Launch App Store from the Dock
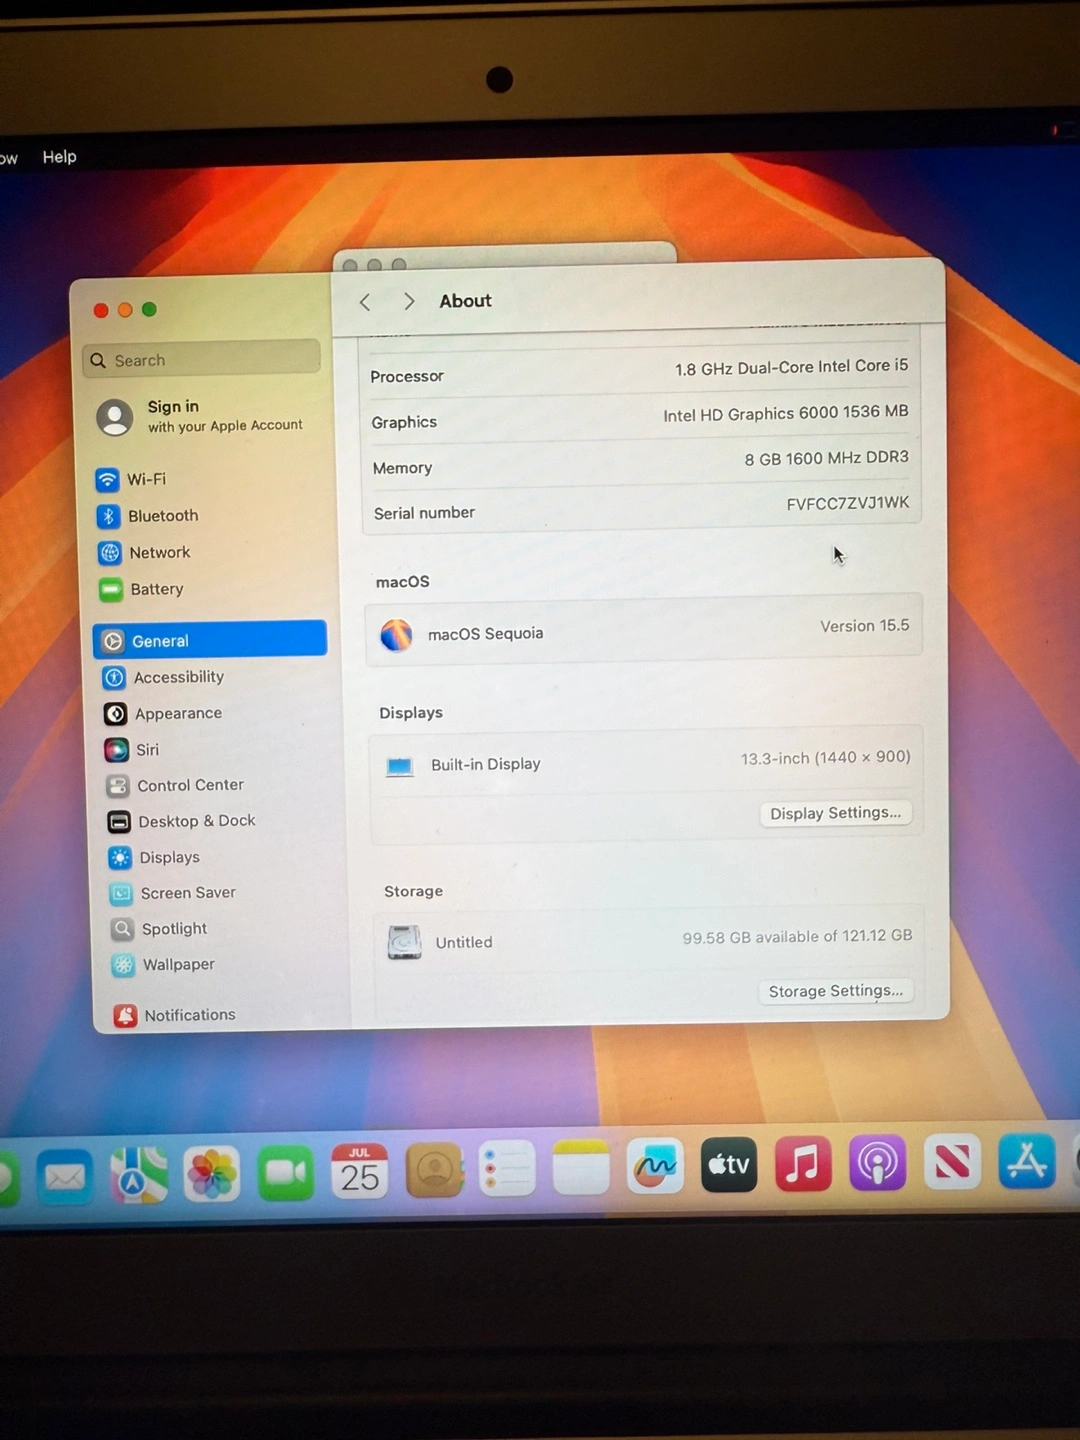 pyautogui.click(x=1026, y=1161)
